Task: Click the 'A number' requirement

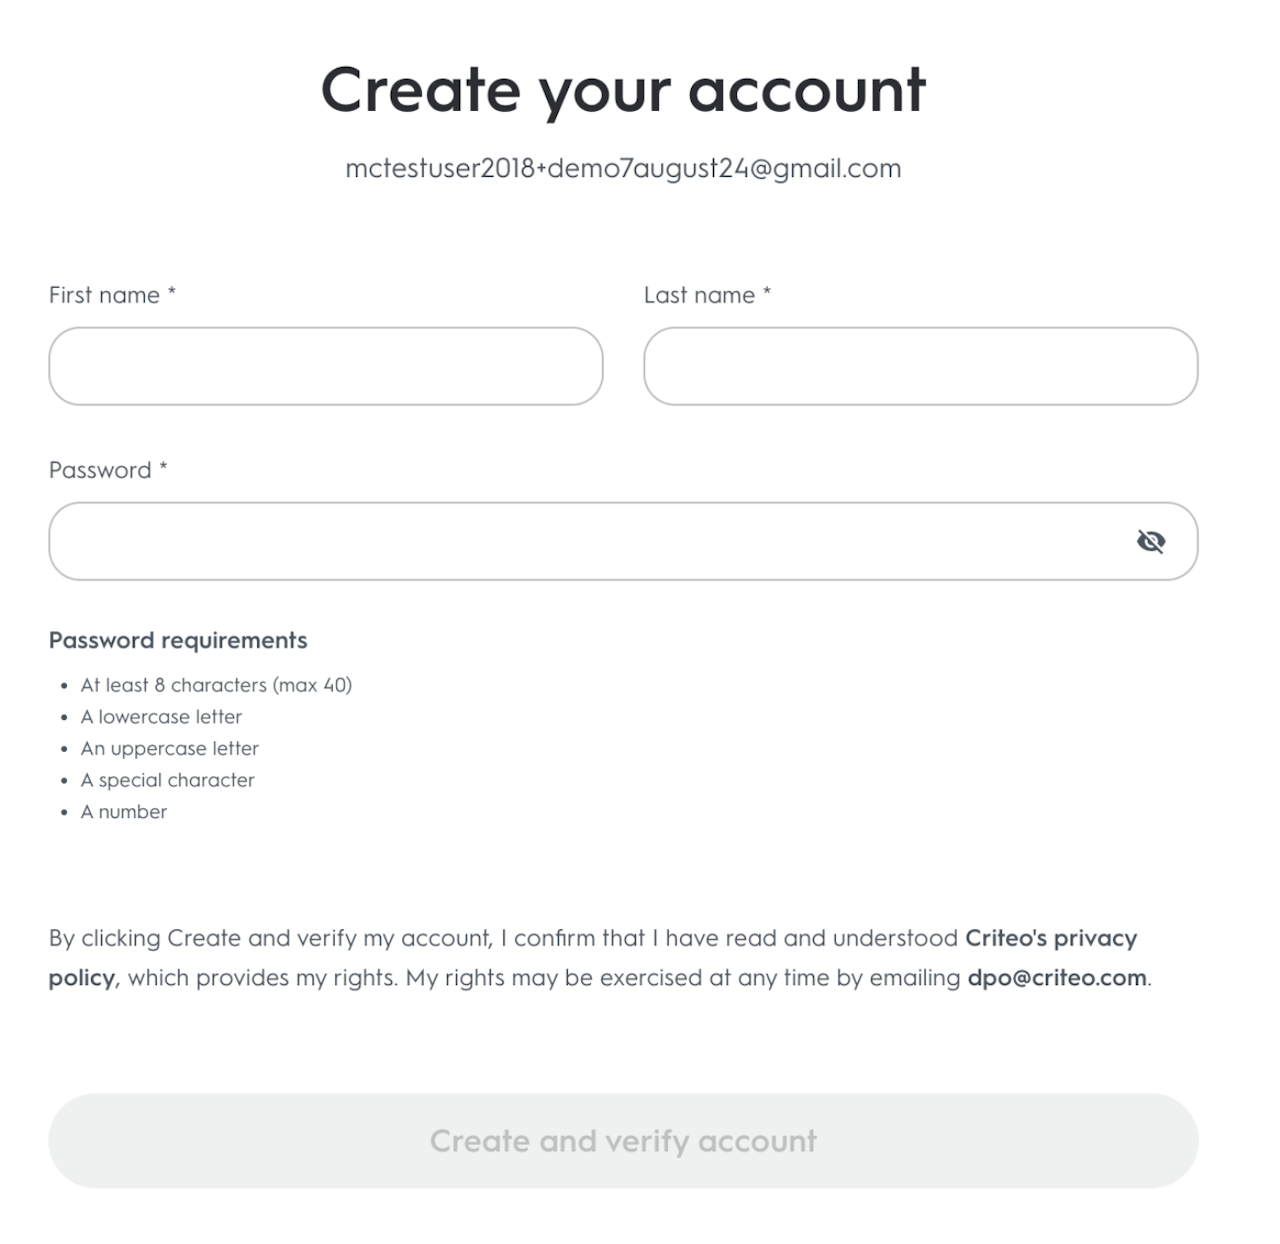Action: [124, 812]
